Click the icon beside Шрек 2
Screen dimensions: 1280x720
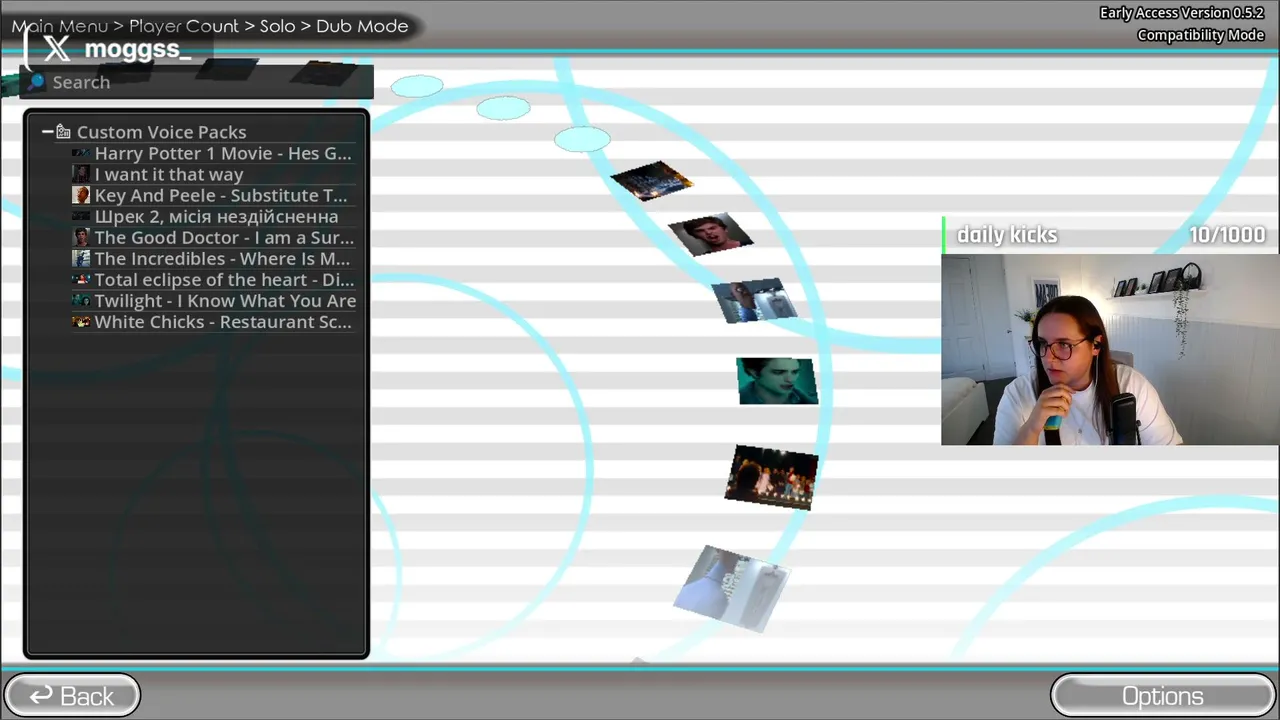click(x=81, y=217)
